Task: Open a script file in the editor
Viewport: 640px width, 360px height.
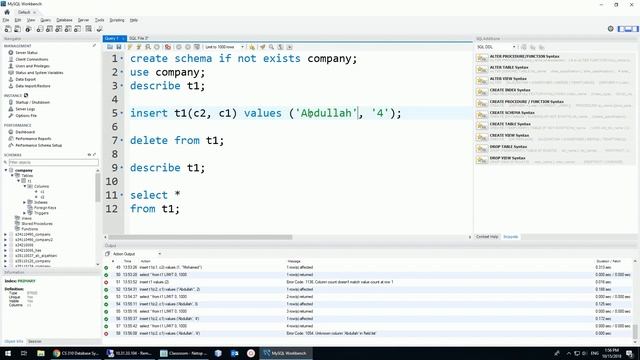Action: click(x=110, y=47)
